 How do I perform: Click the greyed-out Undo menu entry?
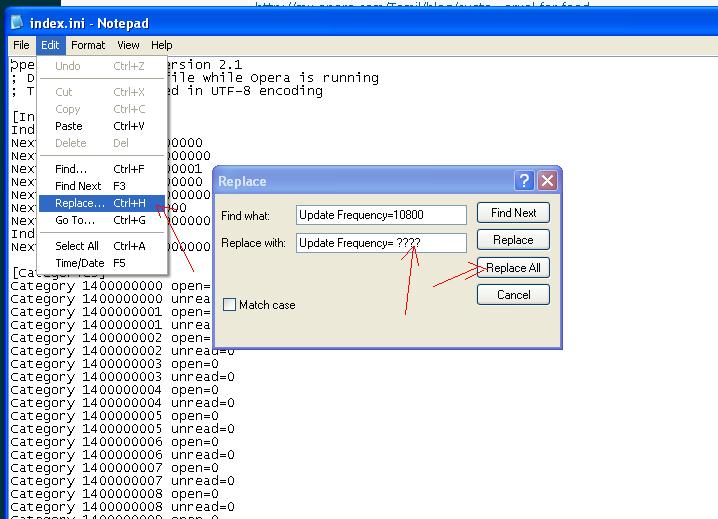[101, 66]
